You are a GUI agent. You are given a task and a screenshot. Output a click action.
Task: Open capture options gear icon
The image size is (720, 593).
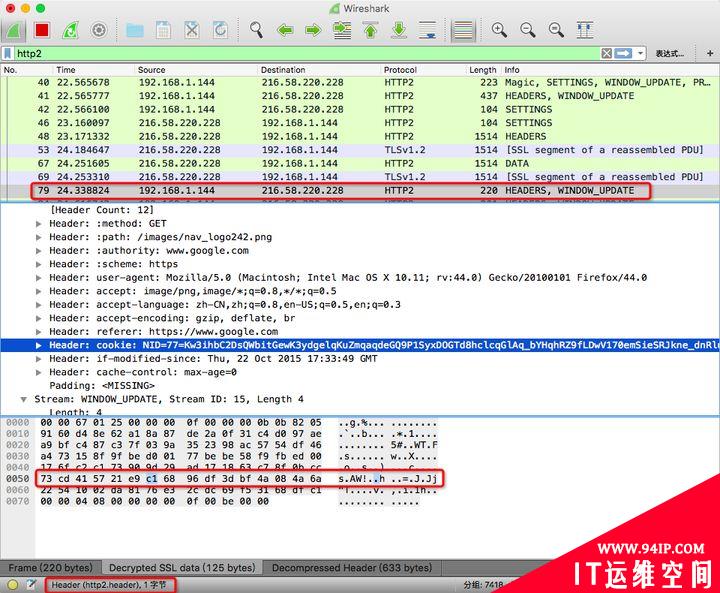[x=99, y=30]
